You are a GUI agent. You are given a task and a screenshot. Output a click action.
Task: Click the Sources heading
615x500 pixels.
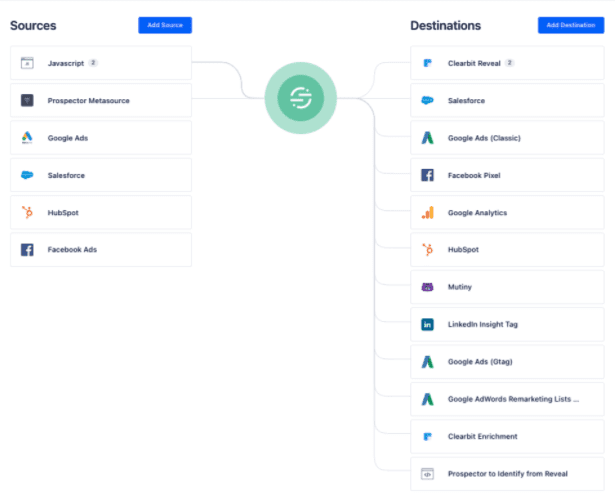(x=33, y=25)
